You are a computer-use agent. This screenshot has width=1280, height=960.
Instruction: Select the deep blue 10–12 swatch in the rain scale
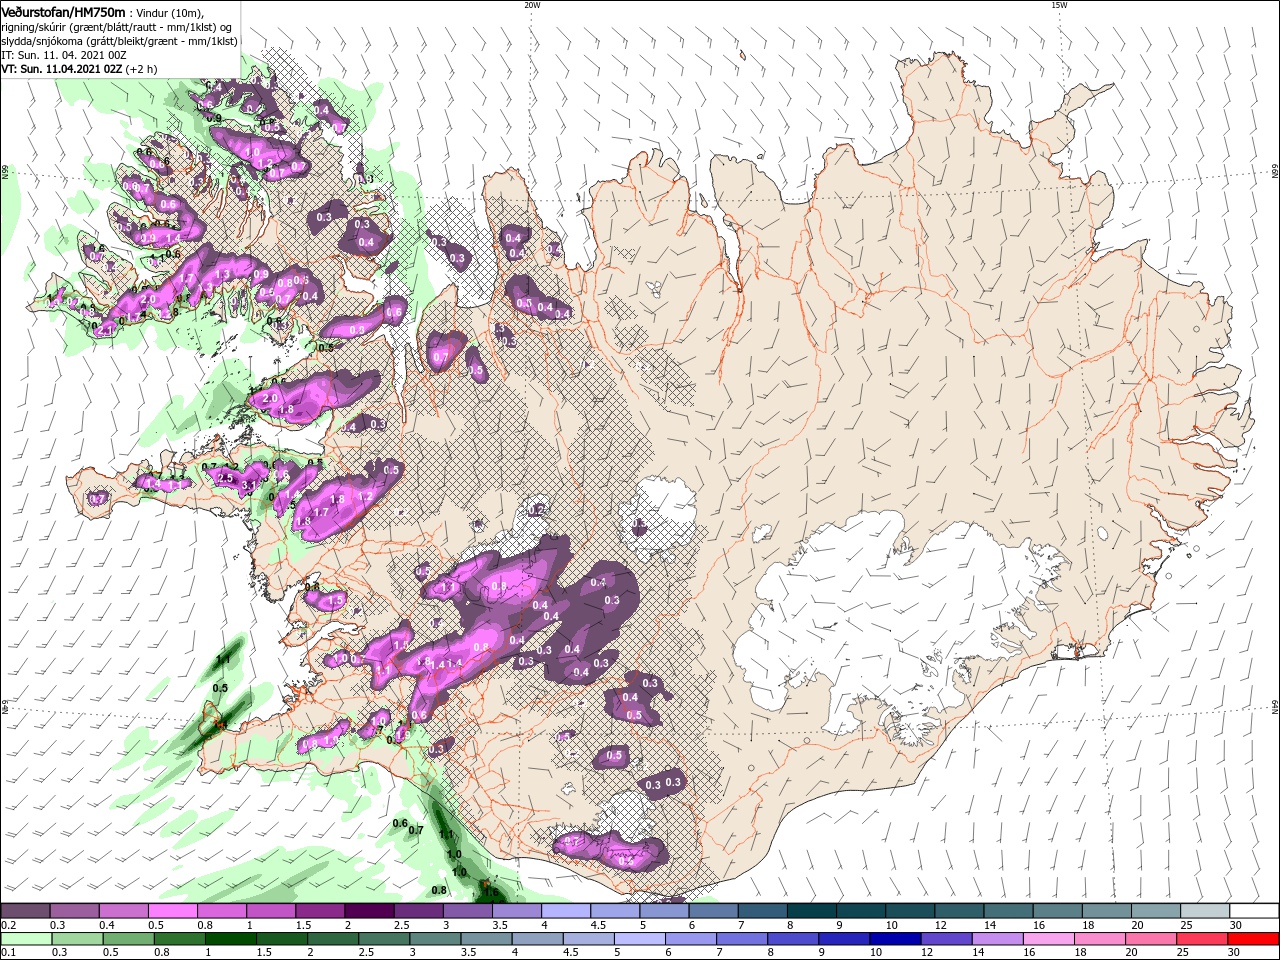coord(896,939)
